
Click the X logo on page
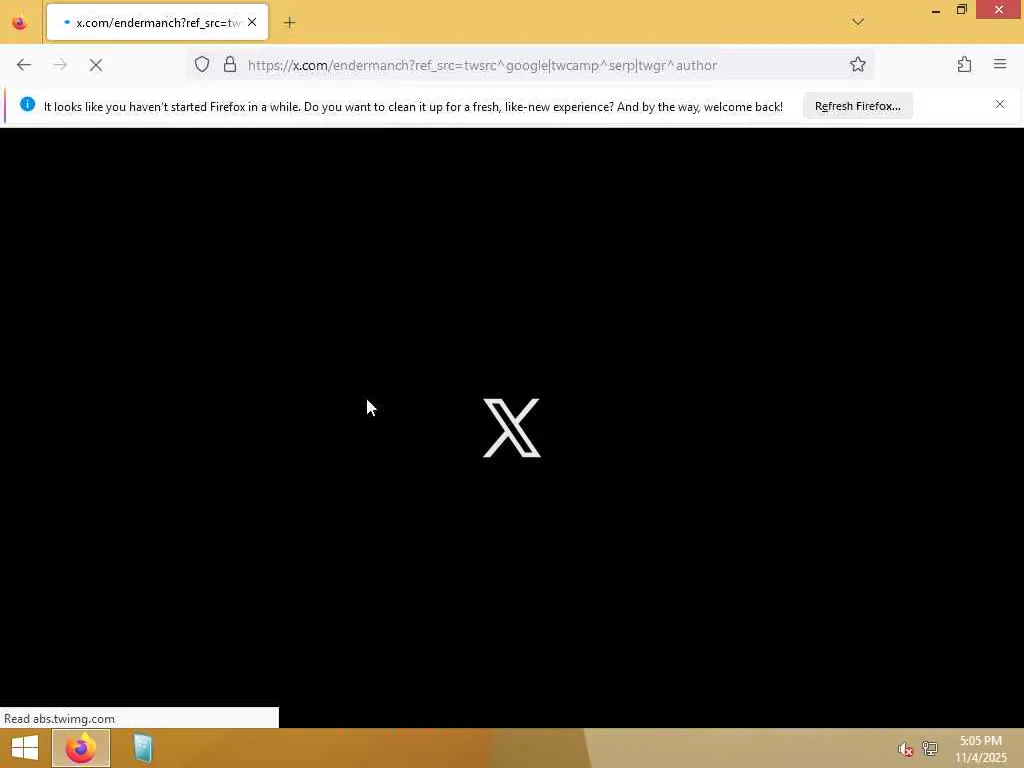pos(511,428)
